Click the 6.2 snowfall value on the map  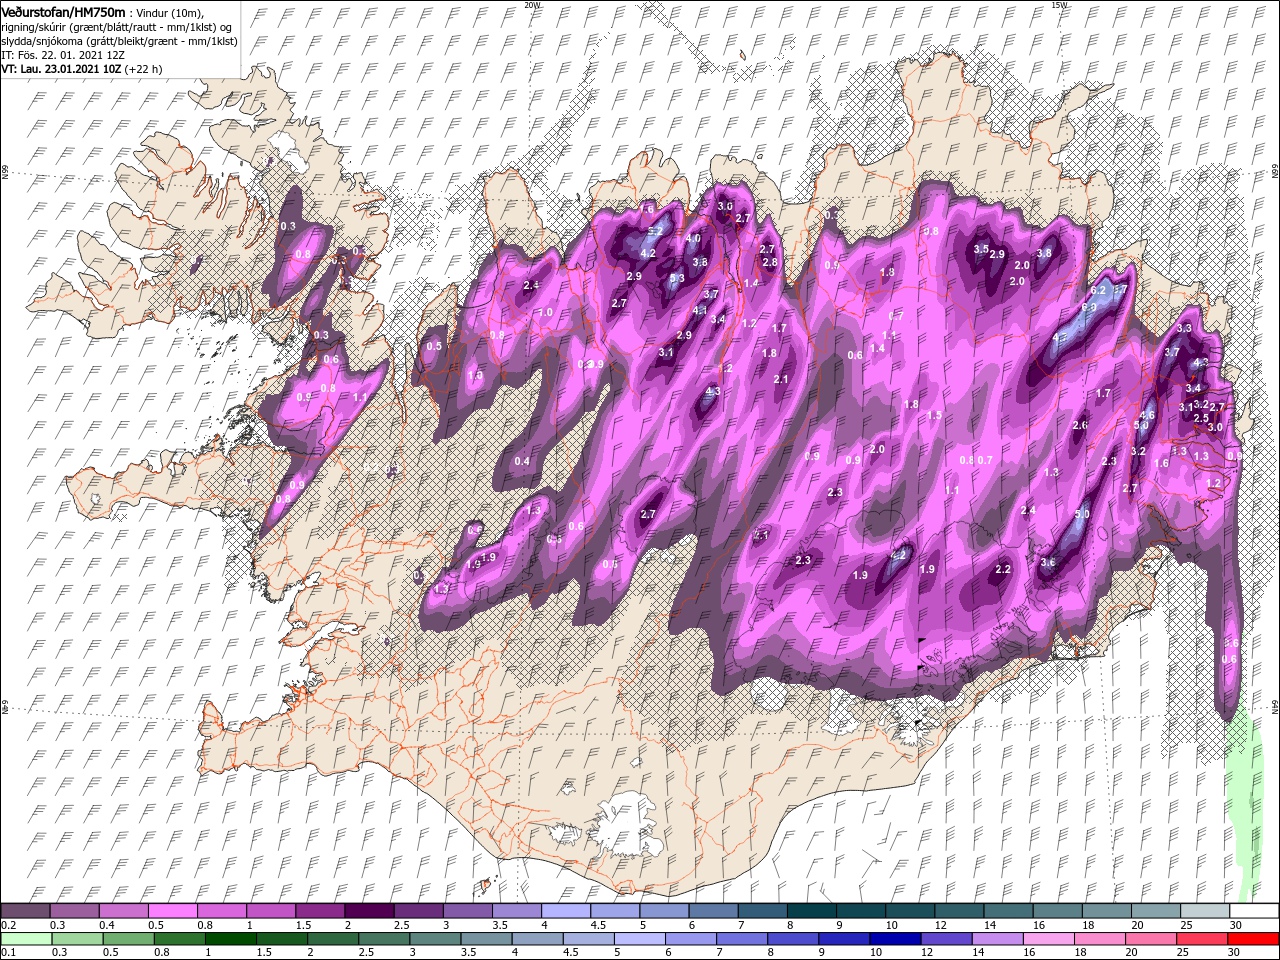point(1098,291)
